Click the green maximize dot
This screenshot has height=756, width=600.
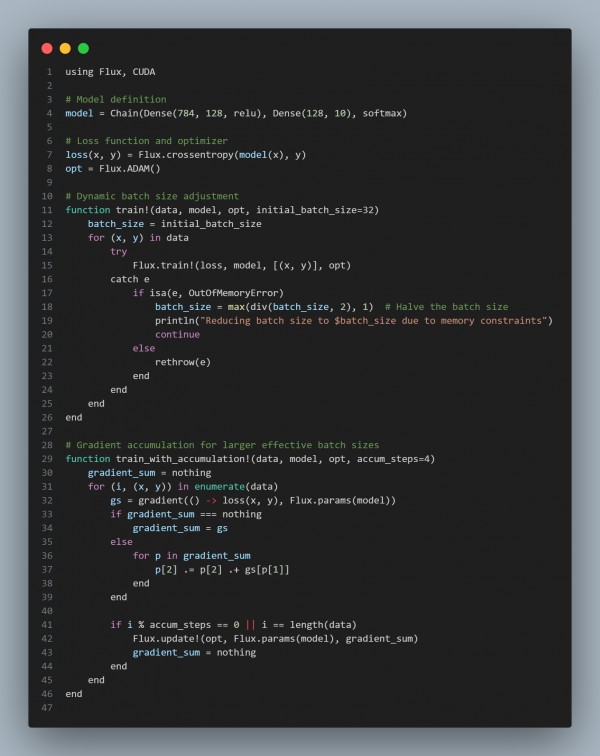pyautogui.click(x=83, y=48)
